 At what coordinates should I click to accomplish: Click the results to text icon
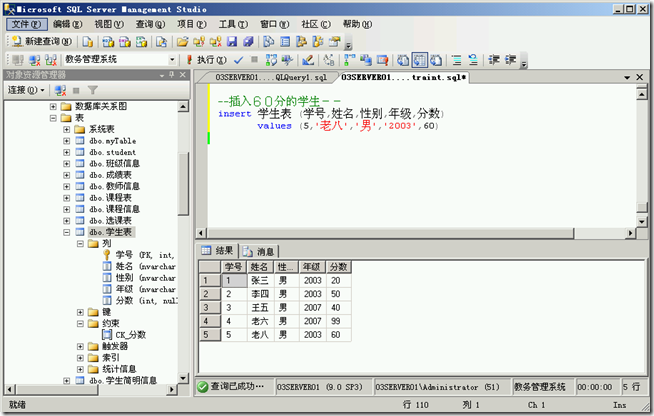[x=403, y=60]
